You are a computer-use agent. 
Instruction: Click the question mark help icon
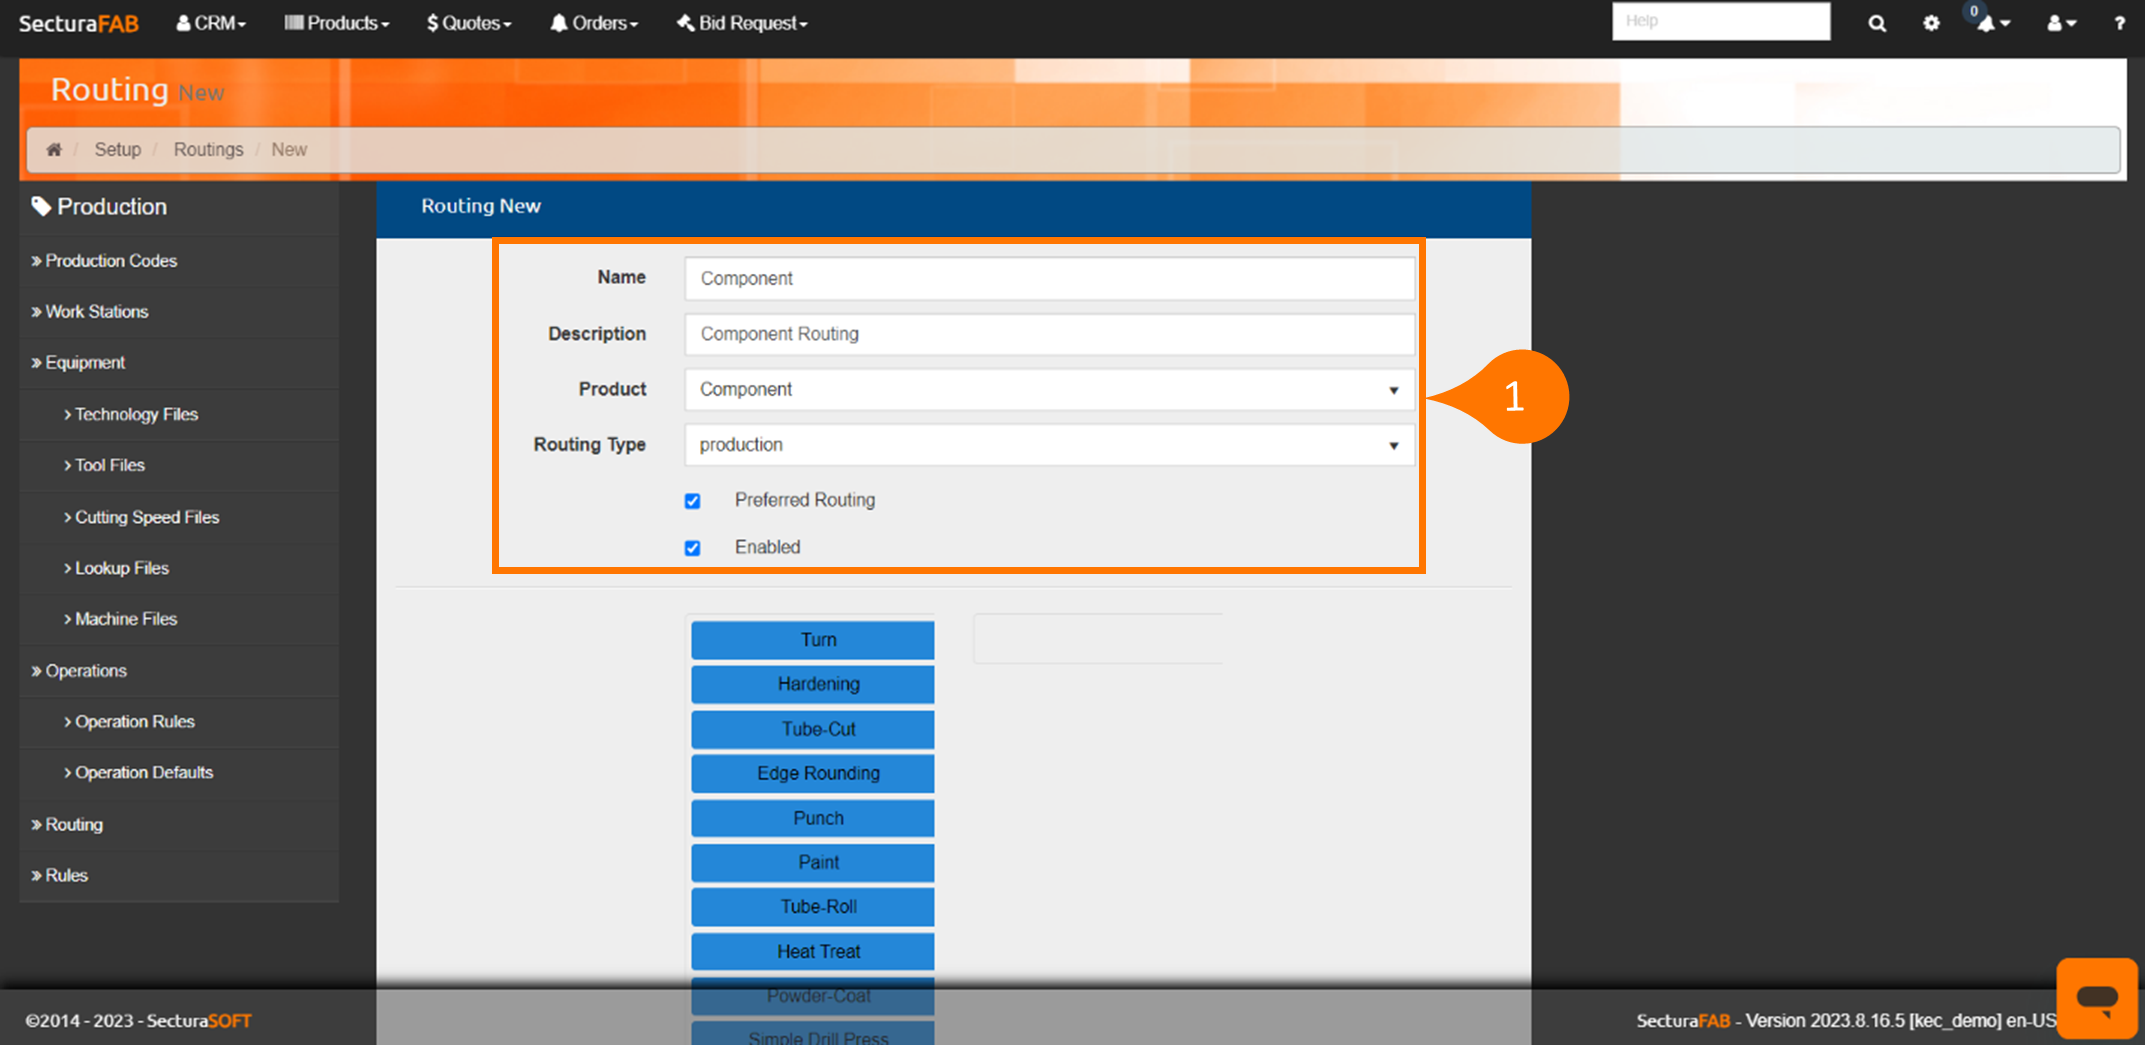click(x=2119, y=23)
